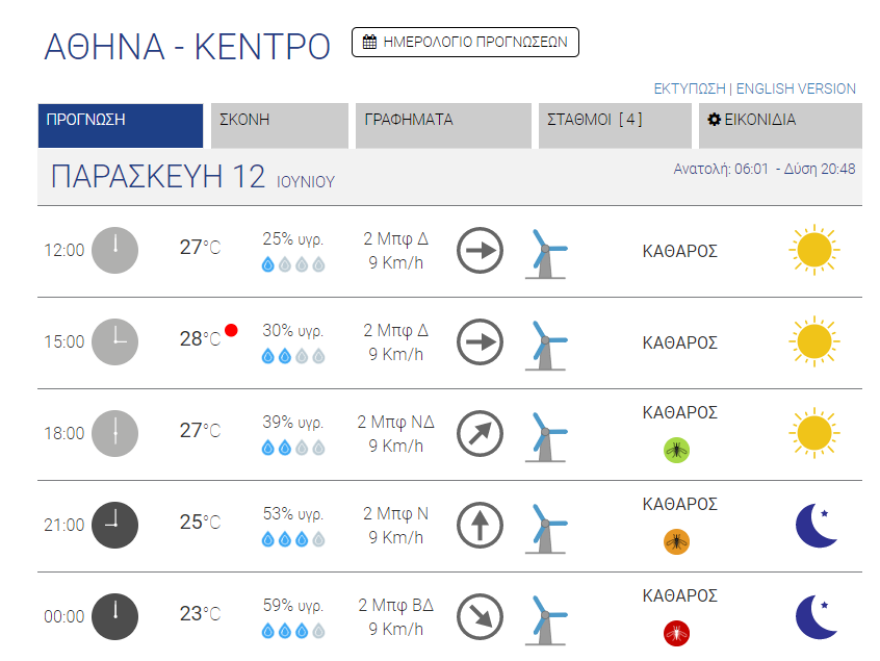880x661 pixels.
Task: Open the ΕΙΚΟΝΙΔΙΑ settings tab
Action: pyautogui.click(x=780, y=125)
